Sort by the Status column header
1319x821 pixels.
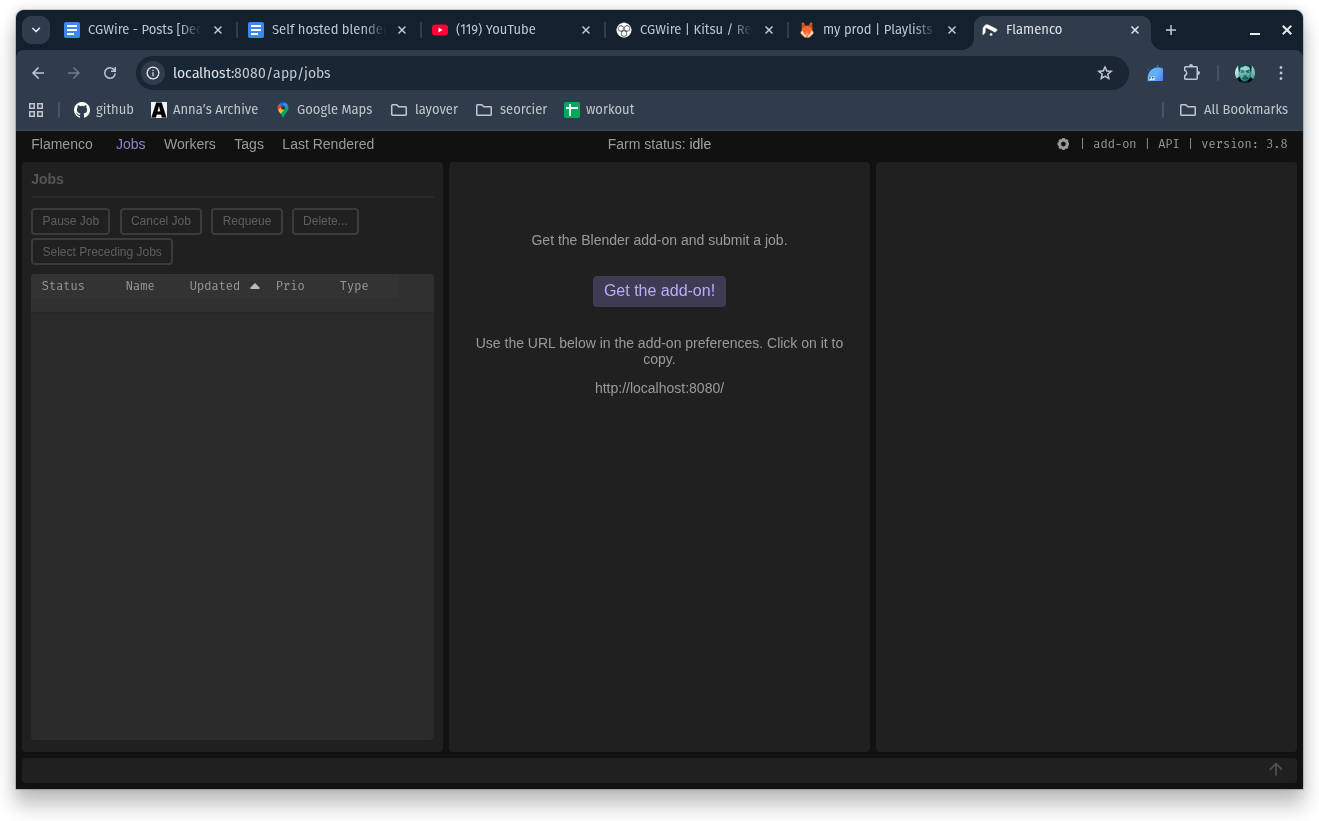pyautogui.click(x=63, y=286)
